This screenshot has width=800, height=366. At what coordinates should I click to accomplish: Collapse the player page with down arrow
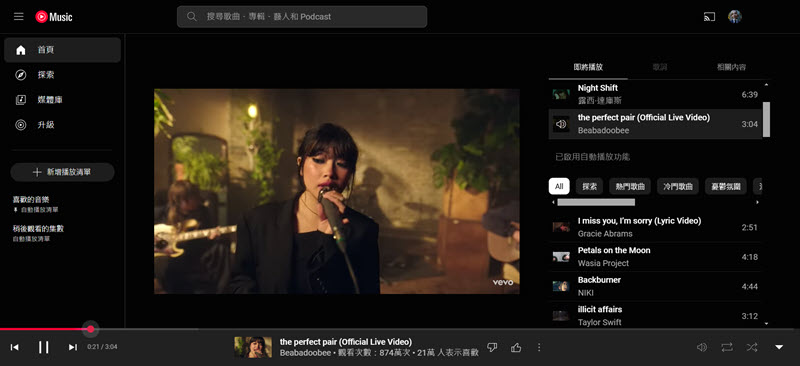tap(779, 347)
